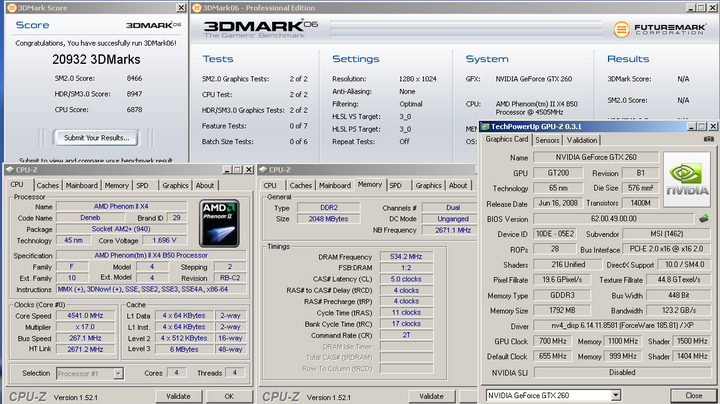Open Graphics tab in left CPU-Z
This screenshot has width=720, height=404.
click(175, 185)
